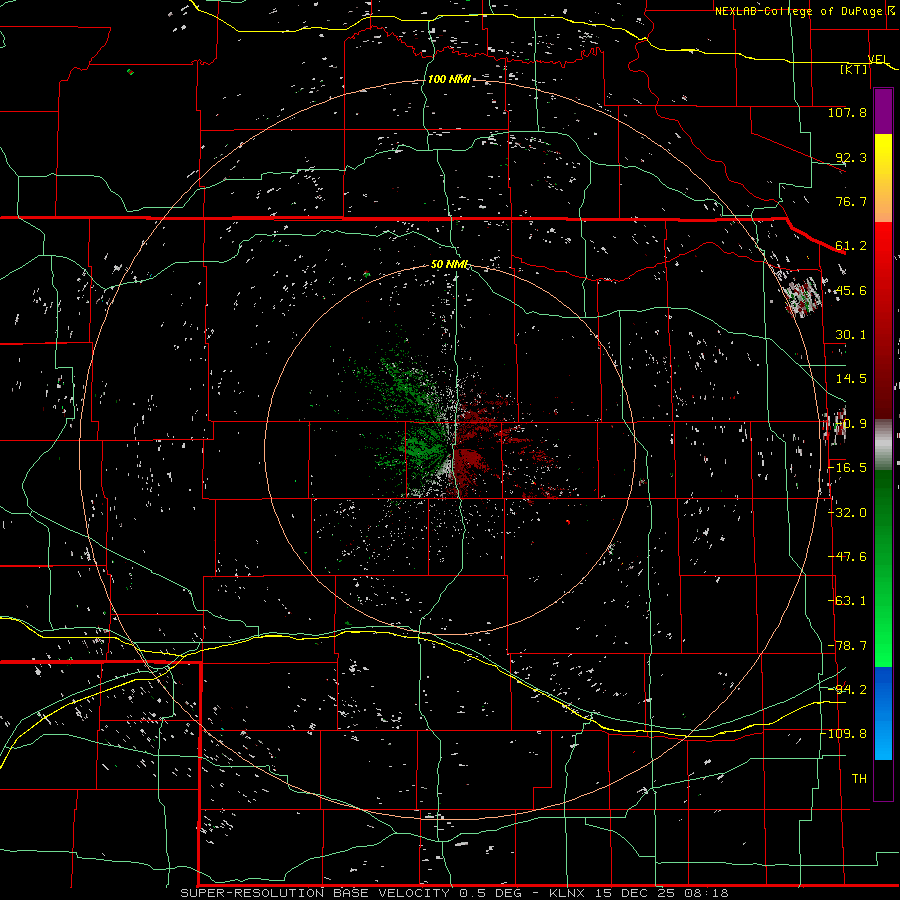The width and height of the screenshot is (900, 900).
Task: Select the -32.0 scale value
Action: pyautogui.click(x=847, y=513)
